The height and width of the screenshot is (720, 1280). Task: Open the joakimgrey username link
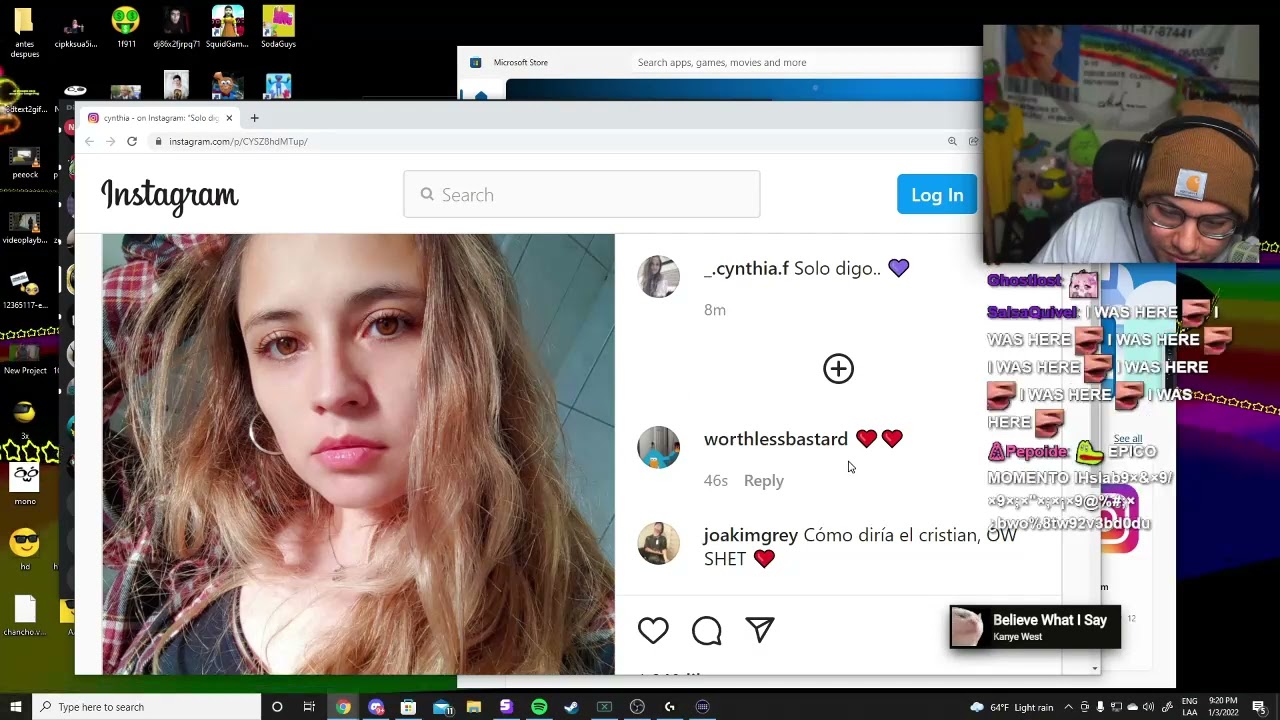tap(751, 535)
